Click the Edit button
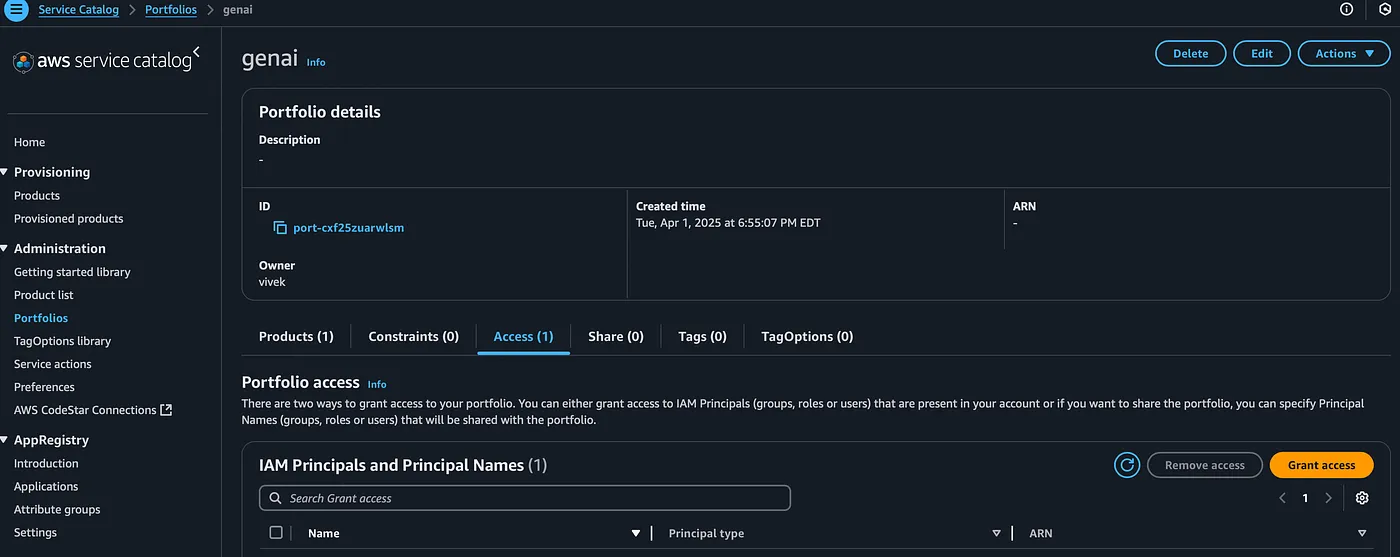Viewport: 1400px width, 557px height. 1262,54
